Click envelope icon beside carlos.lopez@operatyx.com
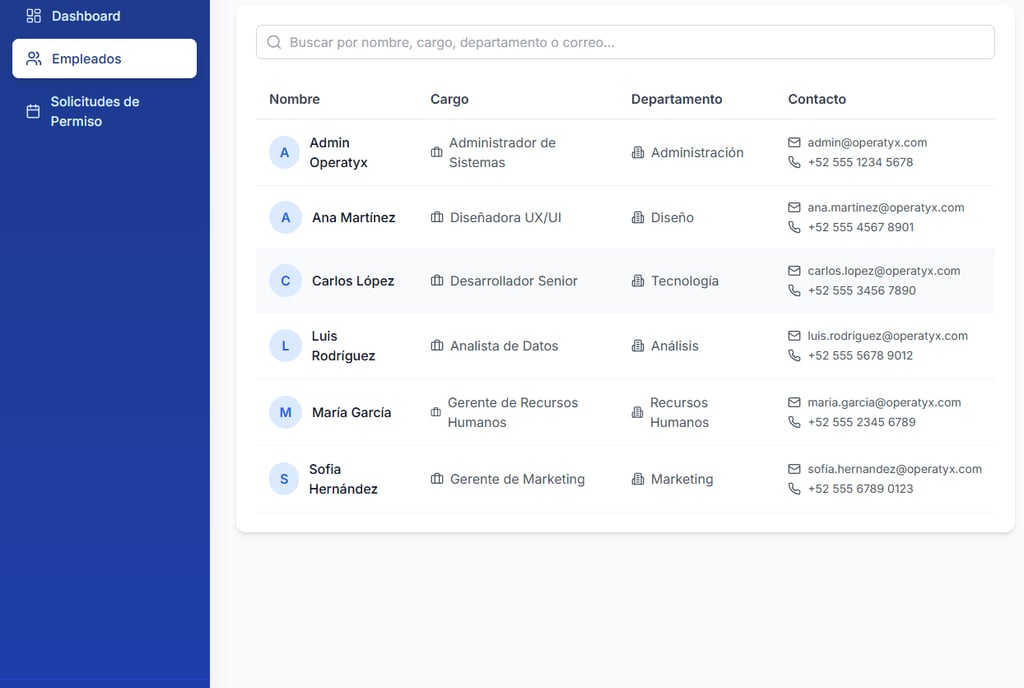This screenshot has width=1024, height=688. [794, 271]
